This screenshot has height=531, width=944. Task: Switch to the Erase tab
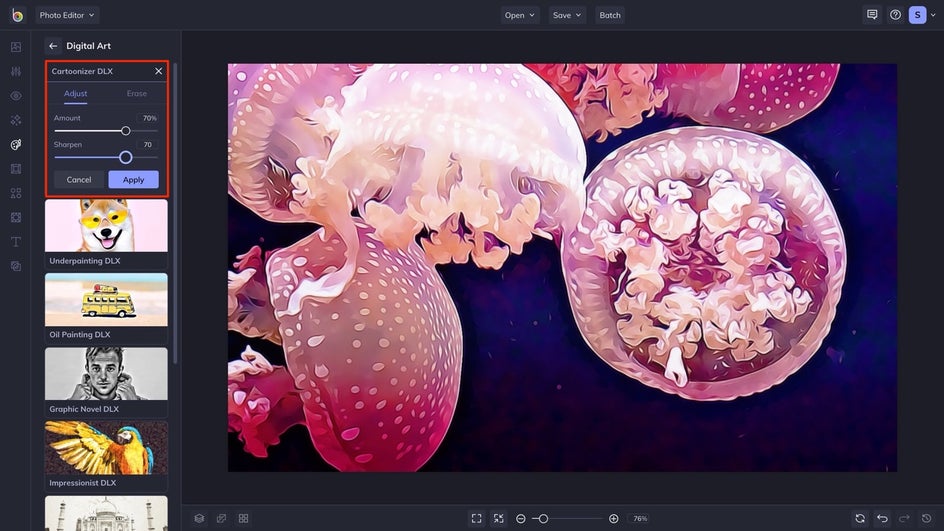pyautogui.click(x=137, y=94)
